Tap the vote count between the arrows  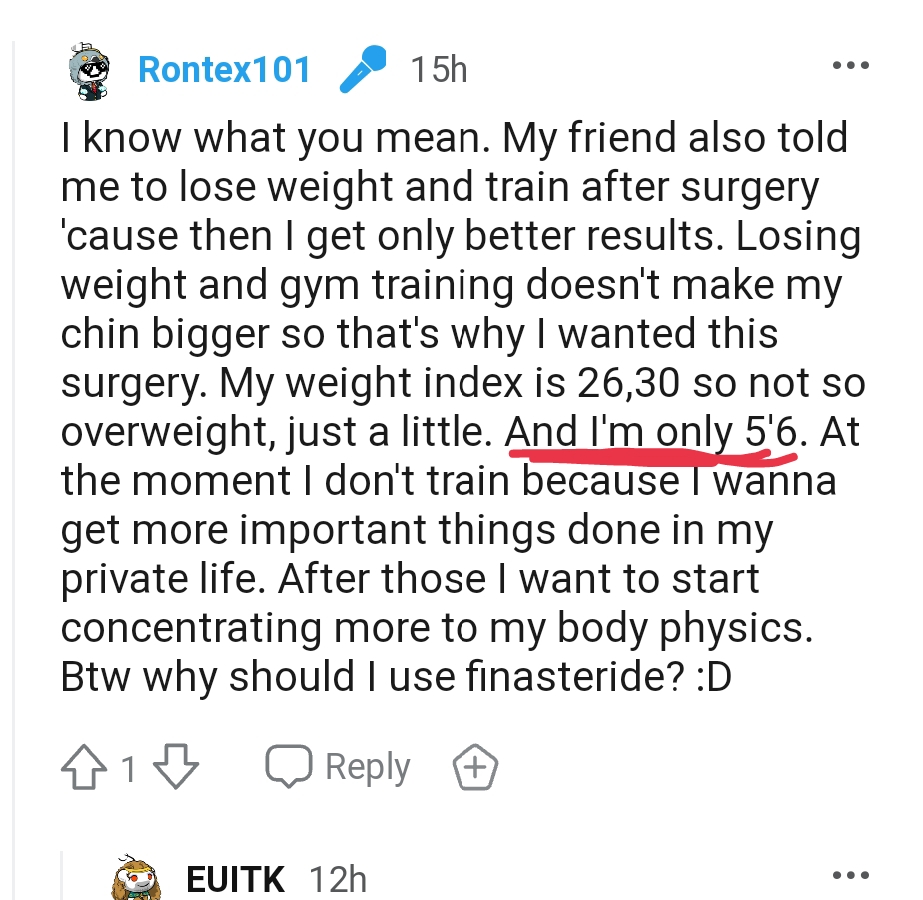[x=129, y=768]
